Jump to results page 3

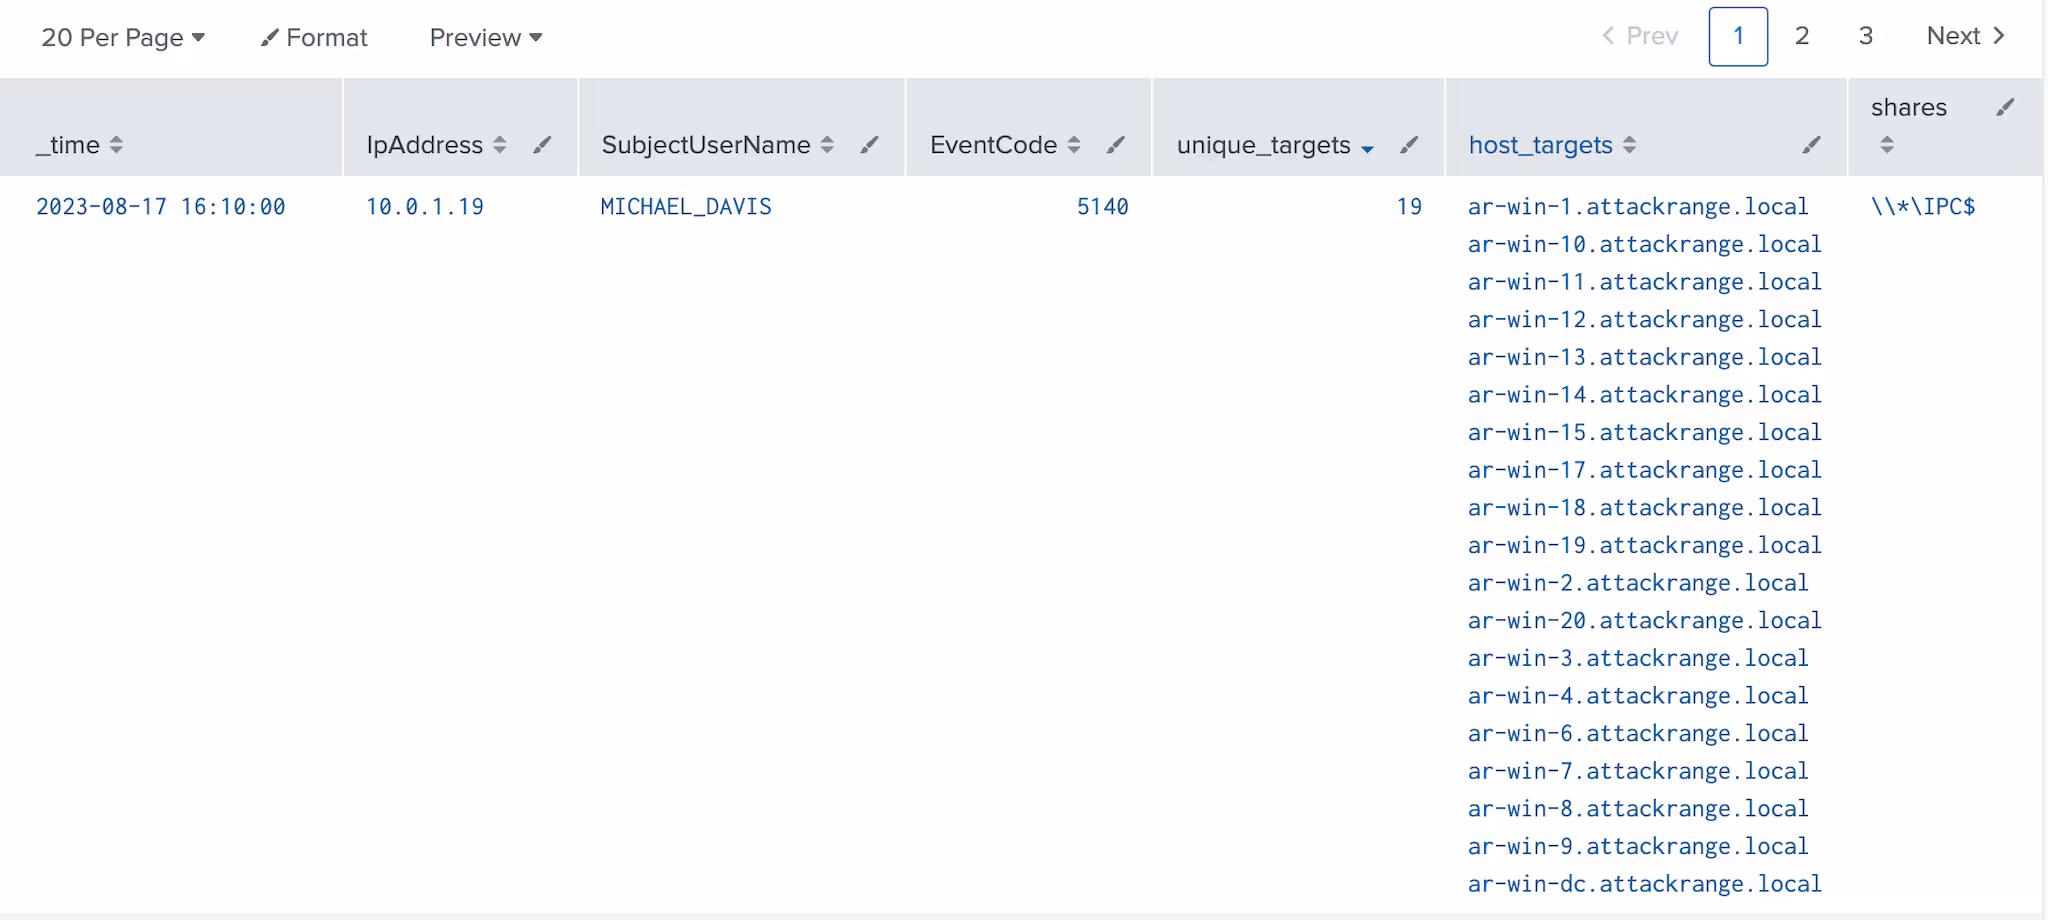pyautogui.click(x=1865, y=36)
